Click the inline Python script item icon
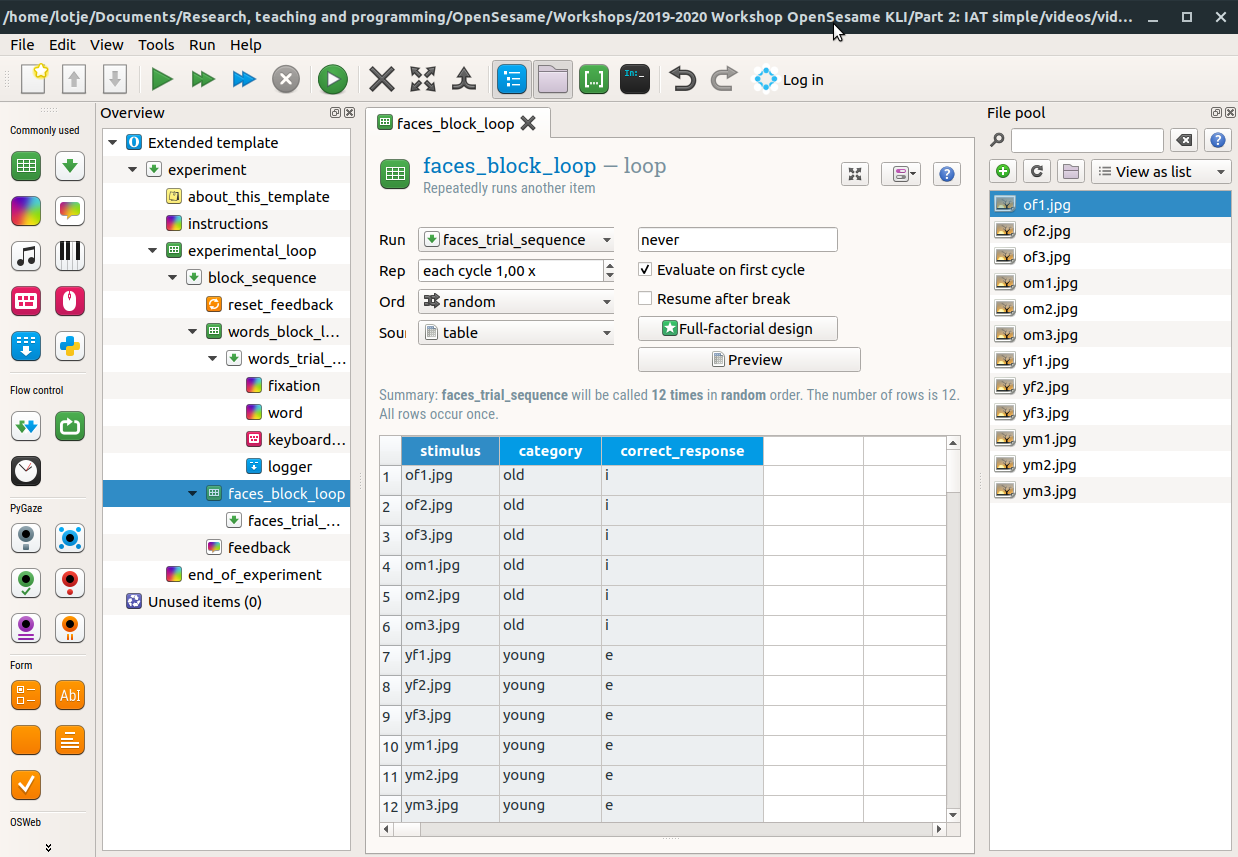 70,346
